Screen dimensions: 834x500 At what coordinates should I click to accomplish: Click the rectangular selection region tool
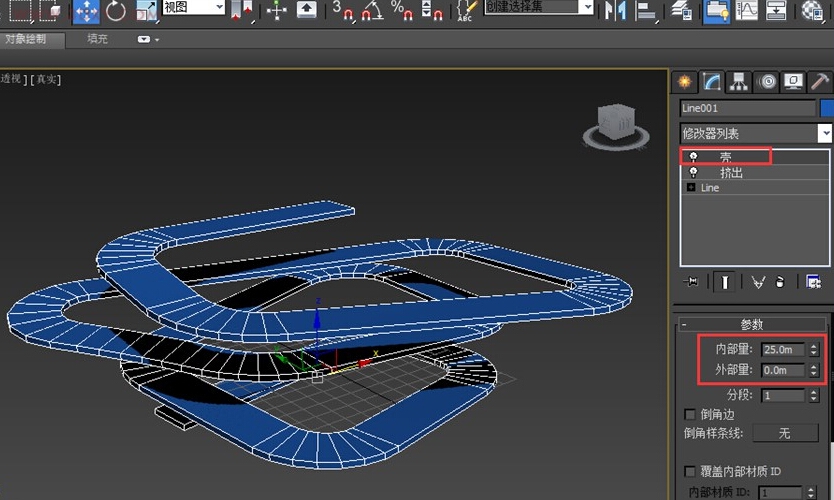pyautogui.click(x=21, y=11)
